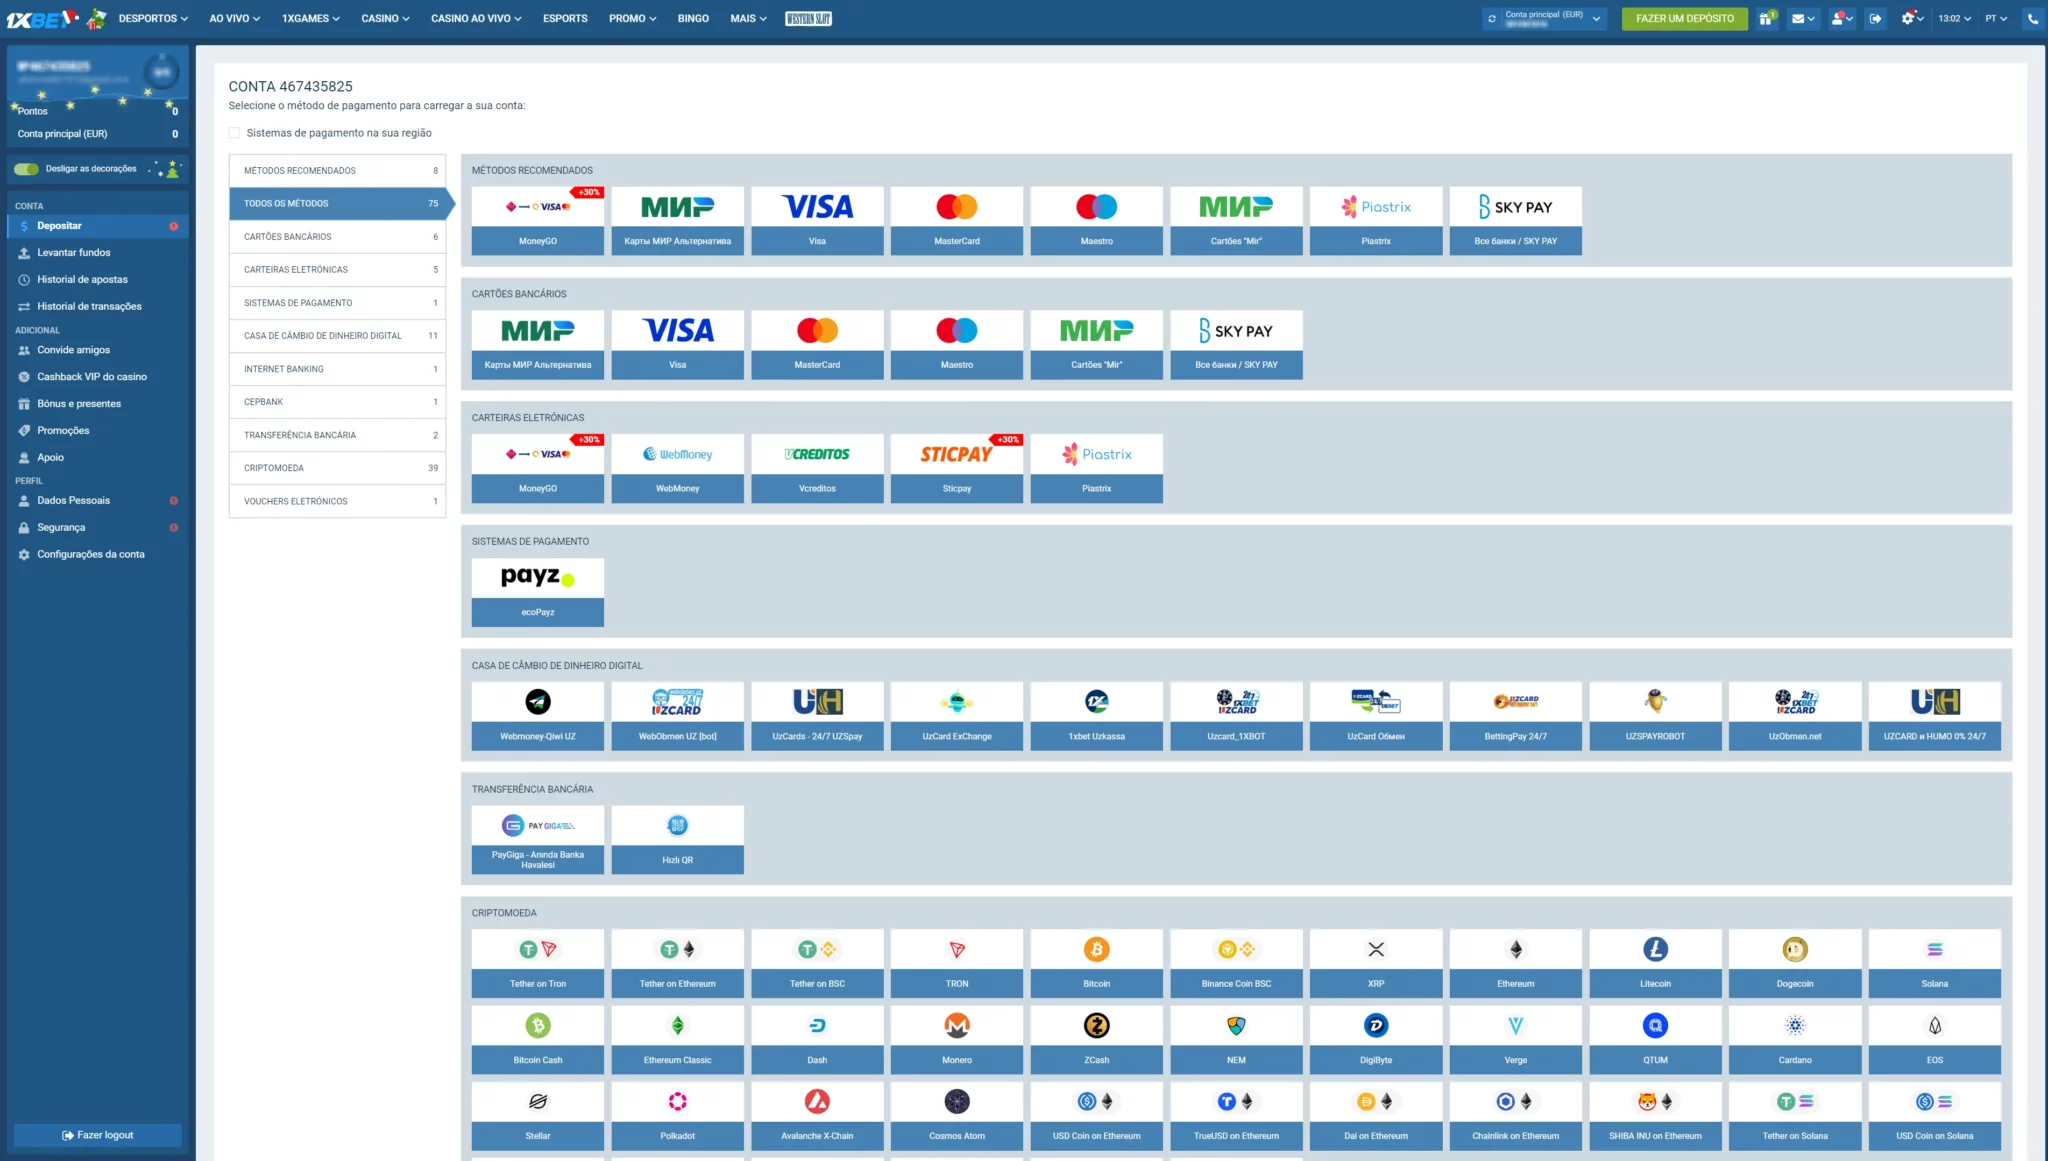Click the logout arrow icon in header
The width and height of the screenshot is (2048, 1161).
1875,18
